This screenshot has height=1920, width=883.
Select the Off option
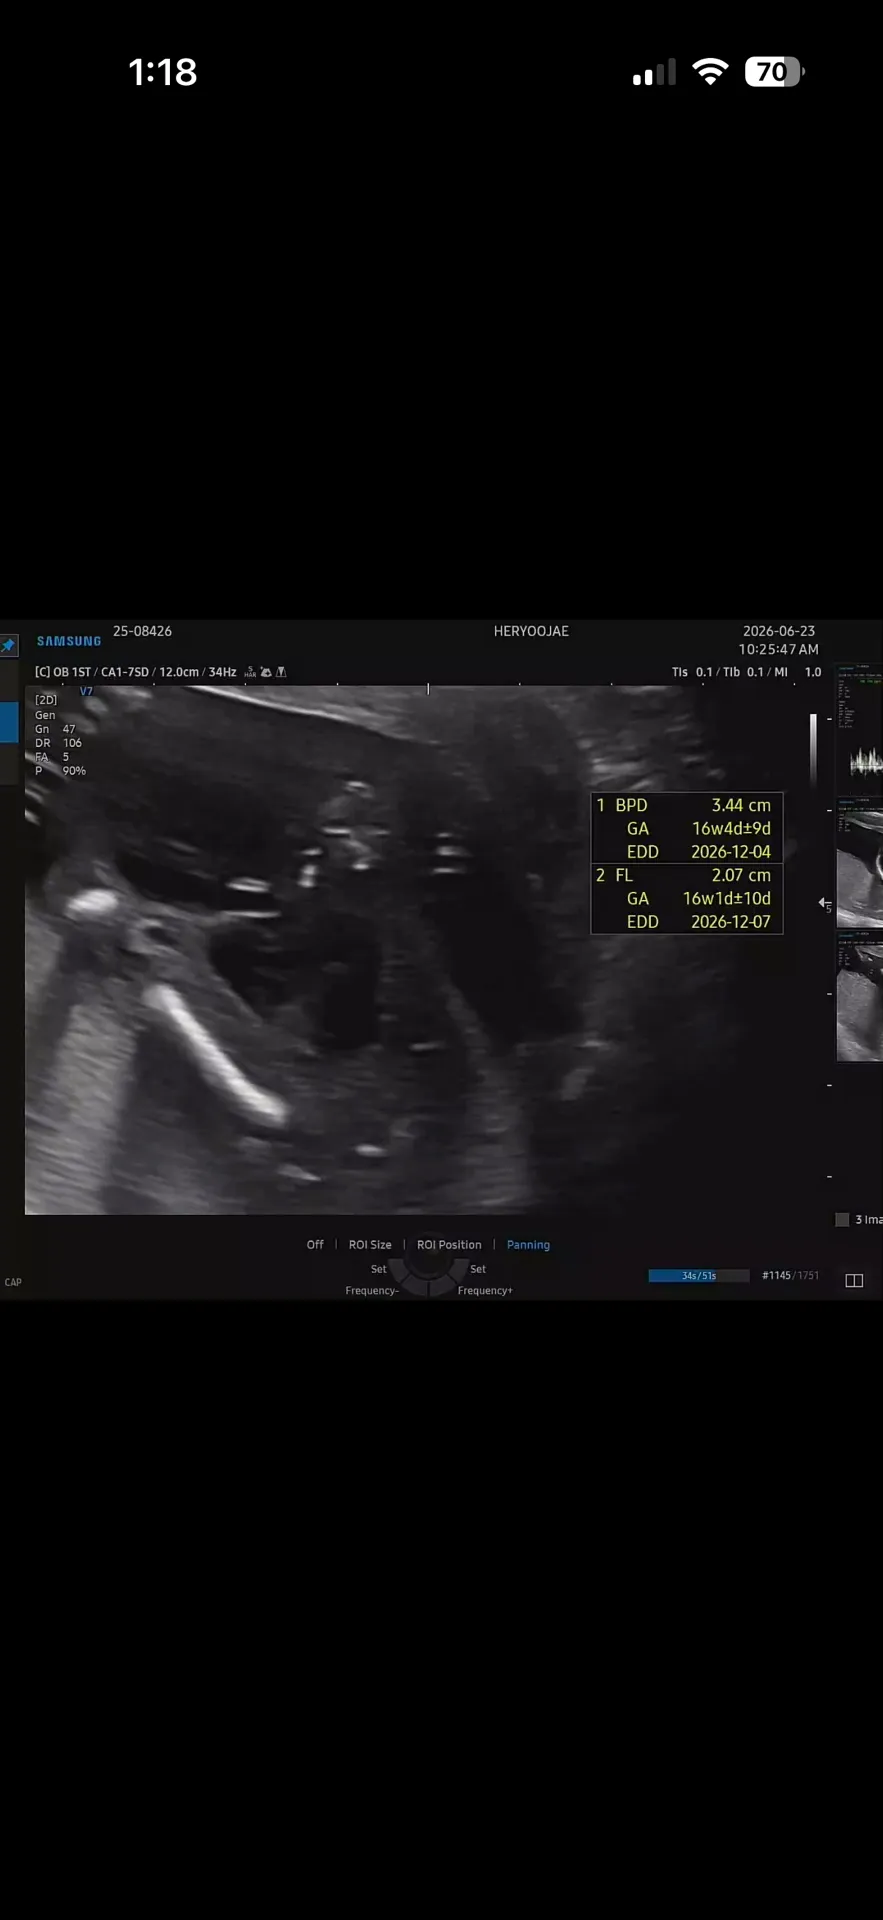315,1245
